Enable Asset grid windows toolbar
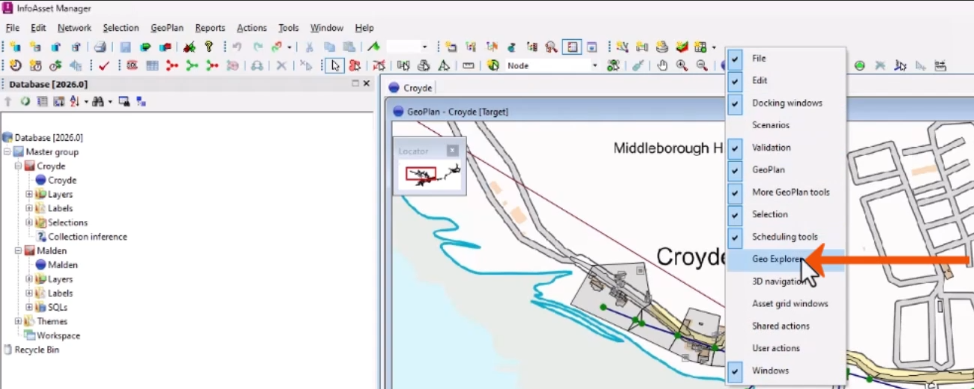 coord(786,304)
